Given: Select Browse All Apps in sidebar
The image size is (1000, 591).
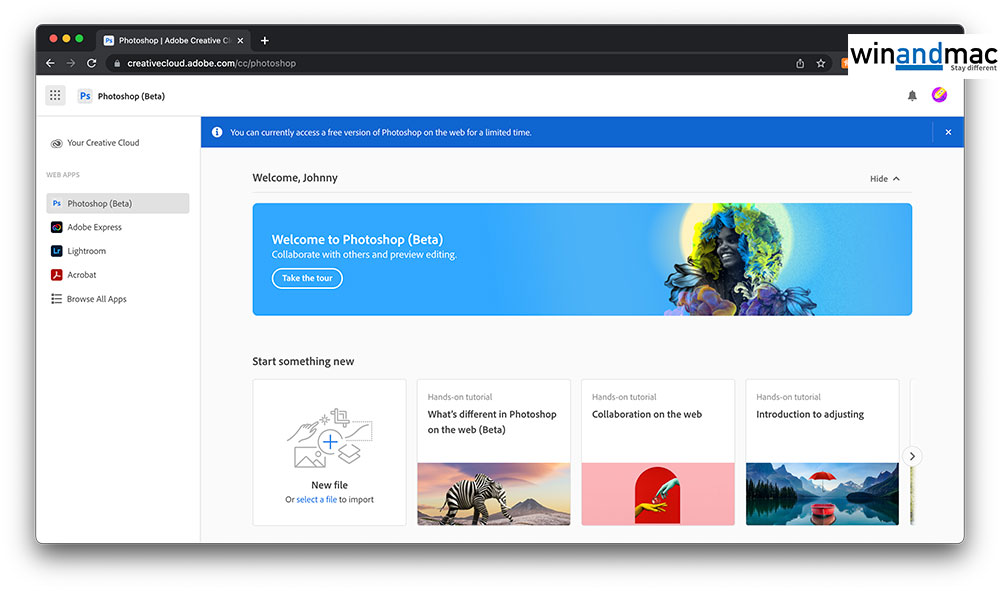Looking at the screenshot, I should click(x=96, y=299).
